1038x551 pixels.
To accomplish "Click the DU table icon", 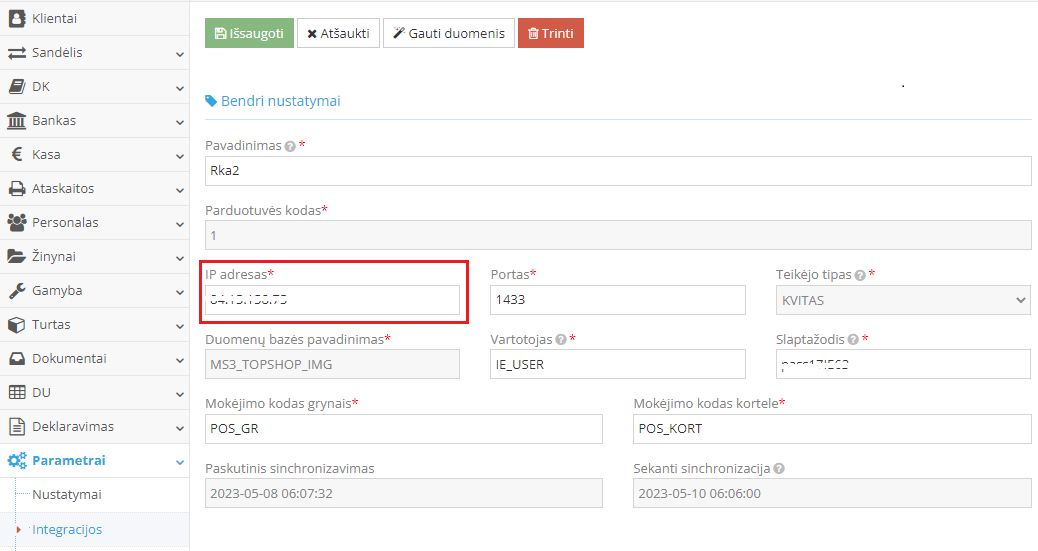I will click(17, 393).
